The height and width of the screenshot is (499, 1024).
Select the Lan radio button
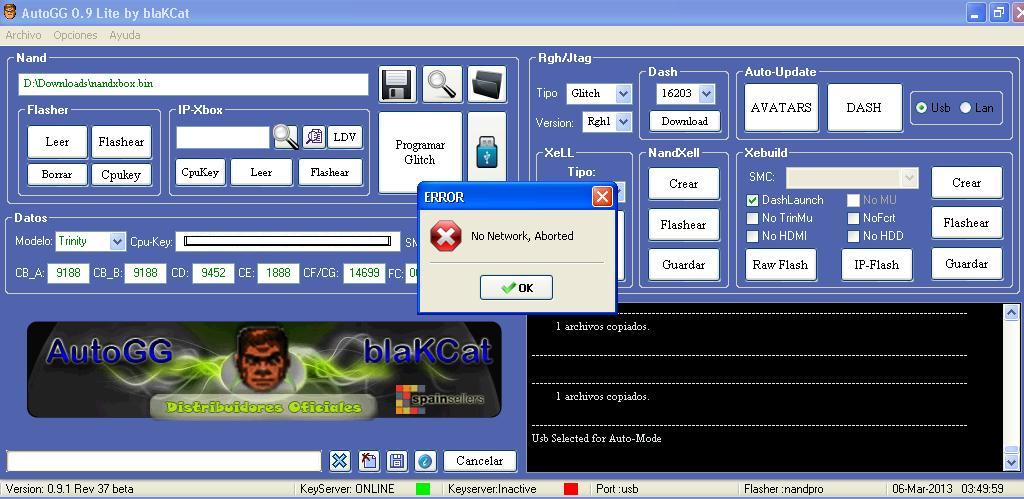click(966, 108)
